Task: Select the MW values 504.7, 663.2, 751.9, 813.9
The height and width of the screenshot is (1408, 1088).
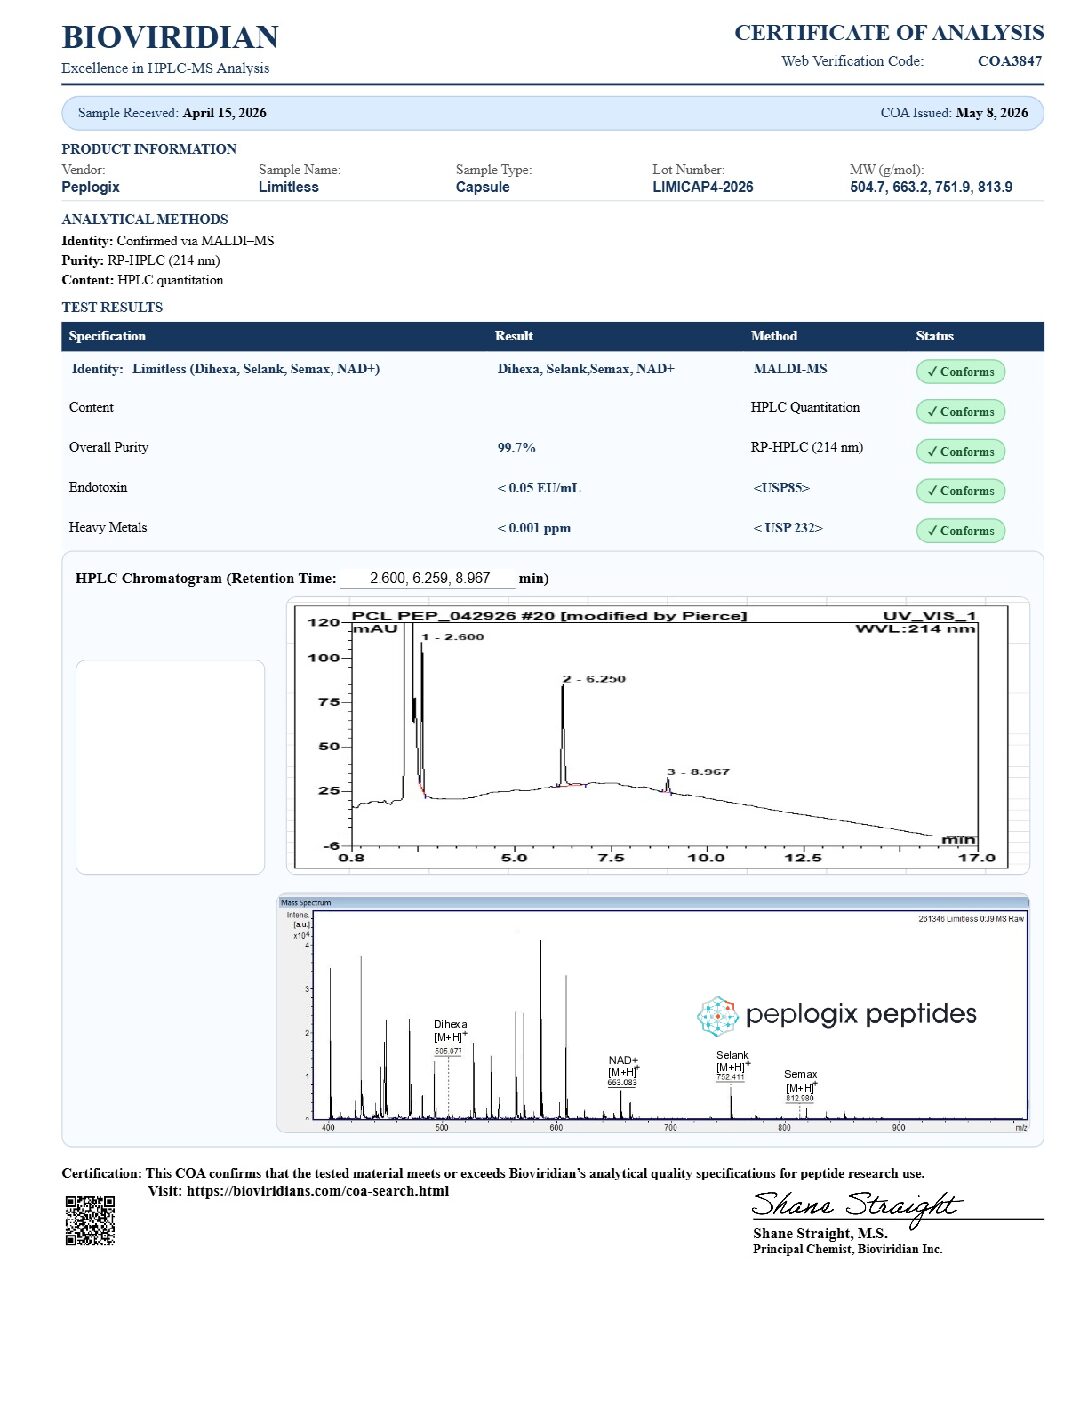Action: [x=931, y=187]
